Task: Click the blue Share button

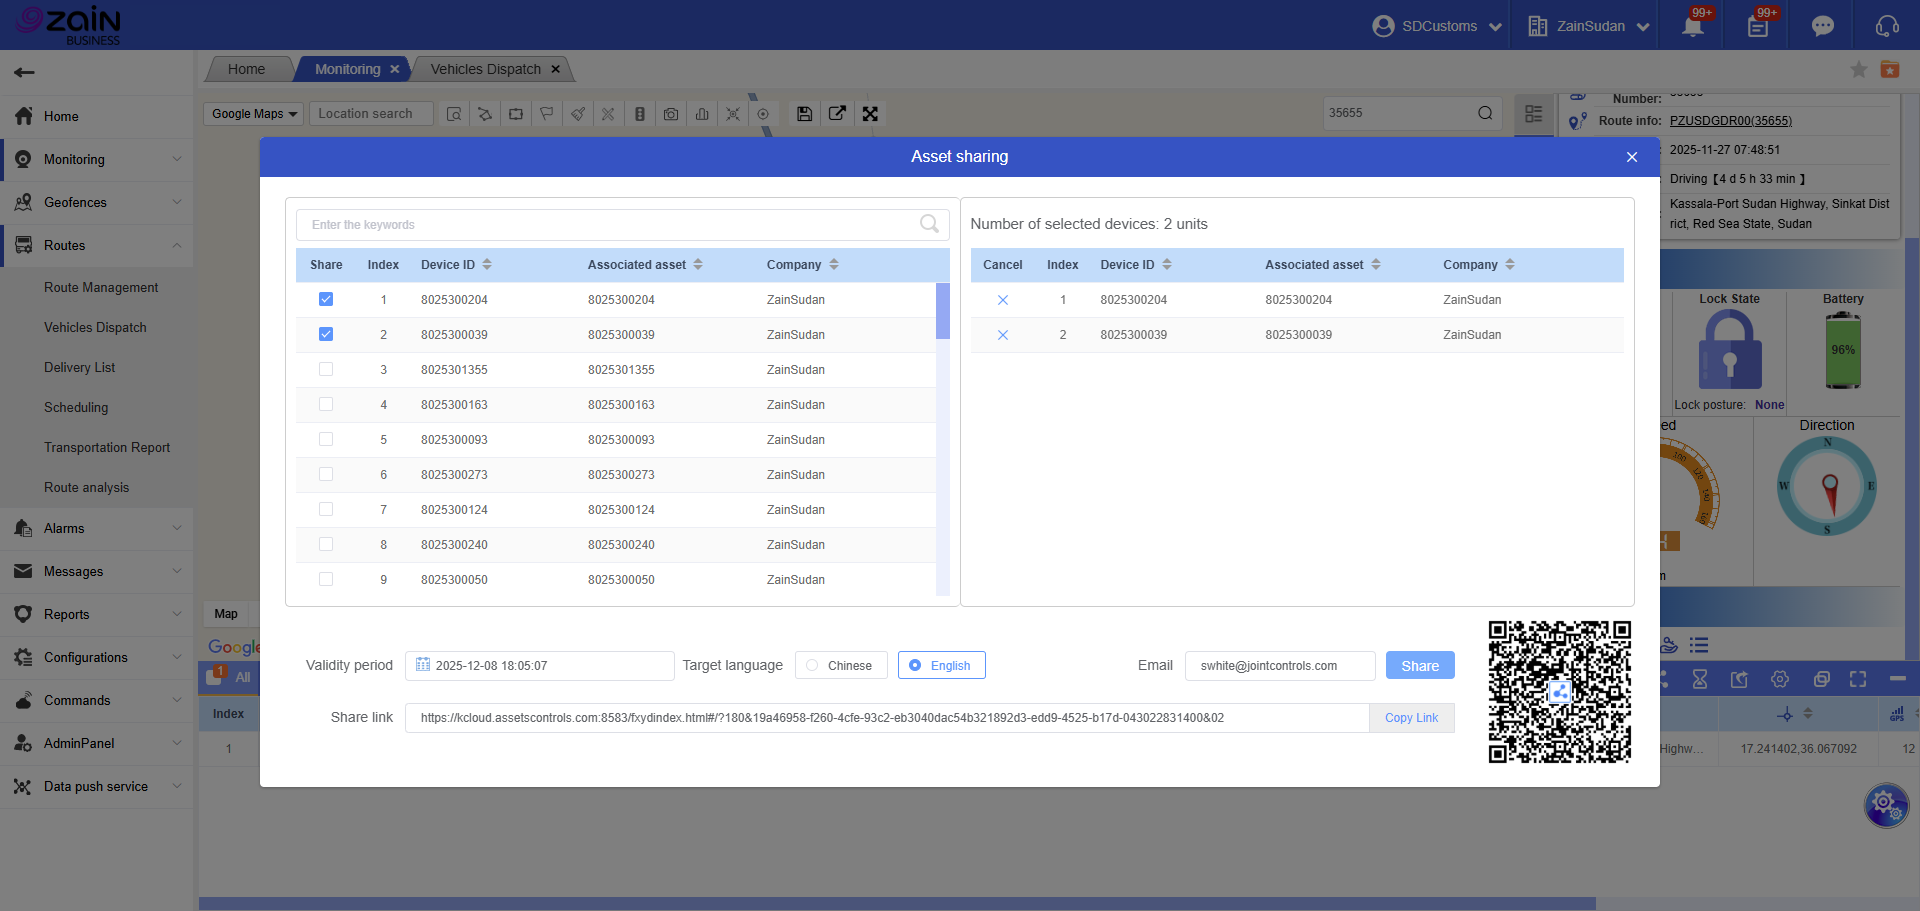Action: [x=1419, y=665]
